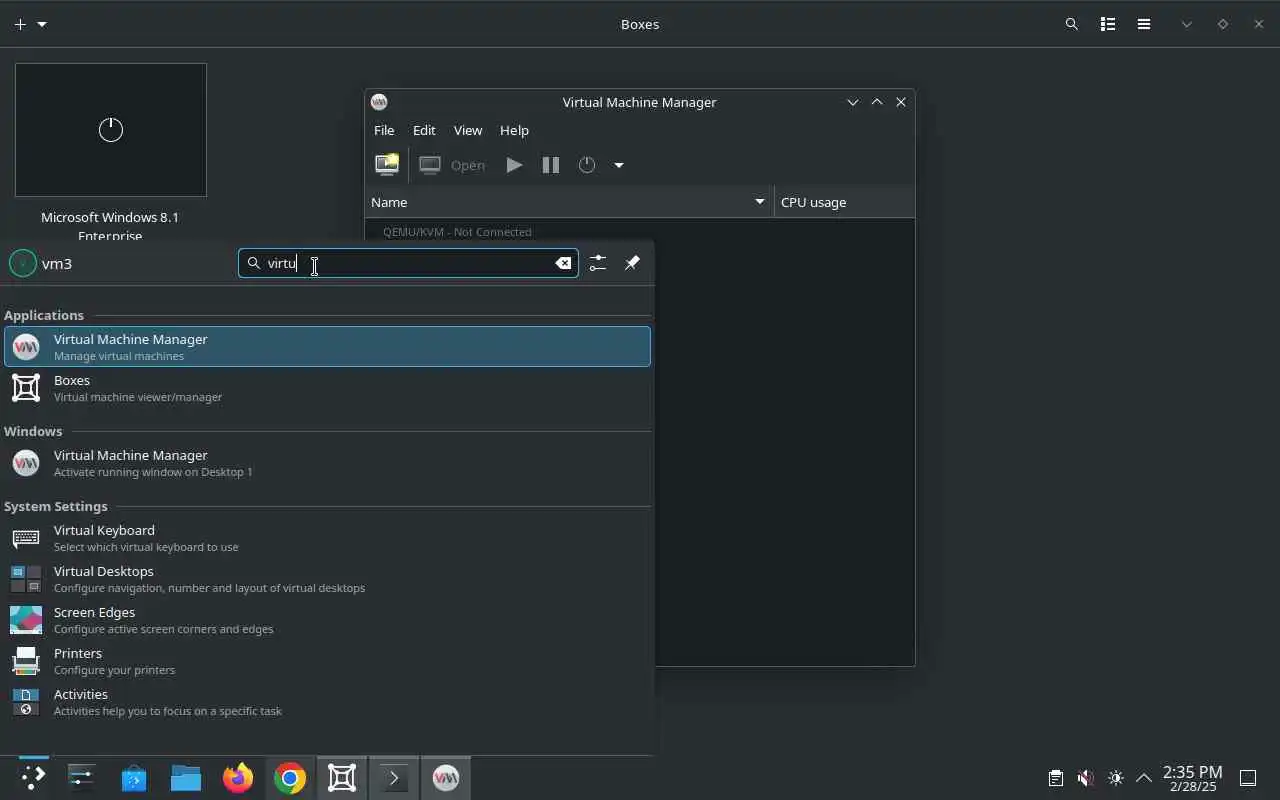Open the File menu in Virtual Machine Manager
The height and width of the screenshot is (800, 1280).
pyautogui.click(x=384, y=130)
